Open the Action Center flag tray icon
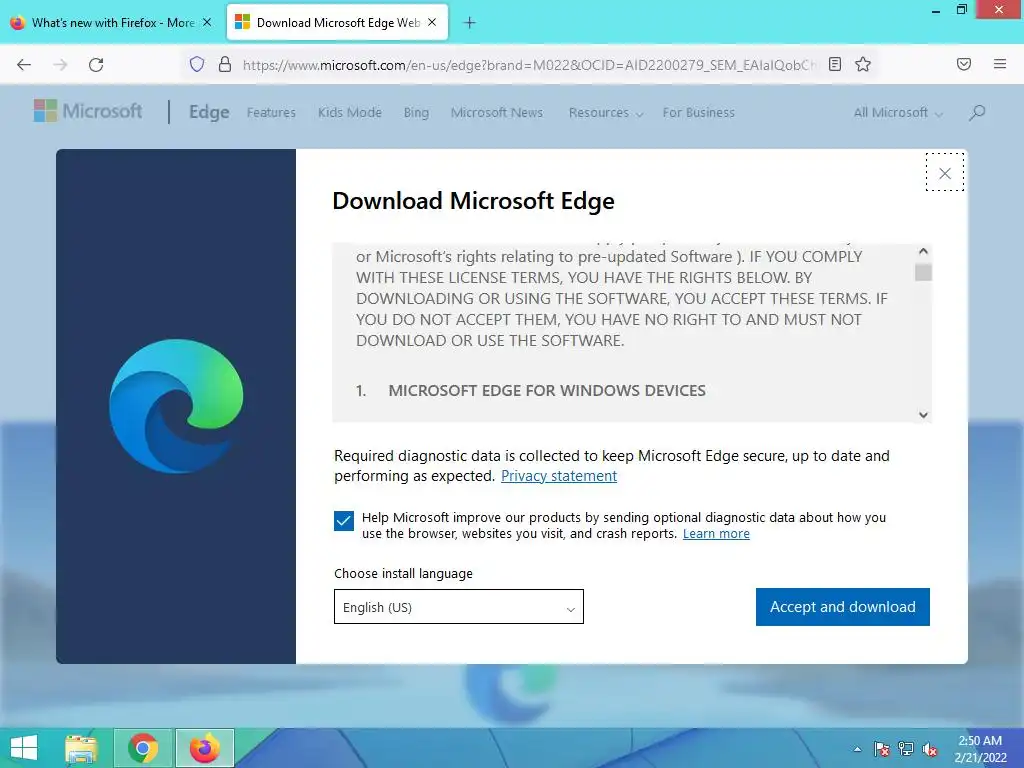Image resolution: width=1024 pixels, height=768 pixels. [x=881, y=749]
